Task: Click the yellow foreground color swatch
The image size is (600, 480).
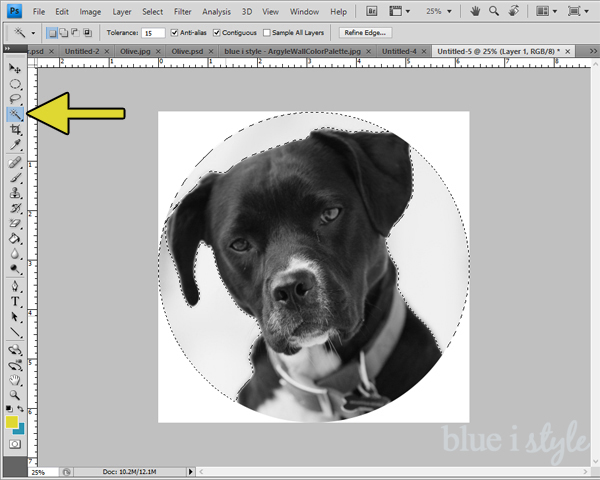Action: [x=12, y=422]
